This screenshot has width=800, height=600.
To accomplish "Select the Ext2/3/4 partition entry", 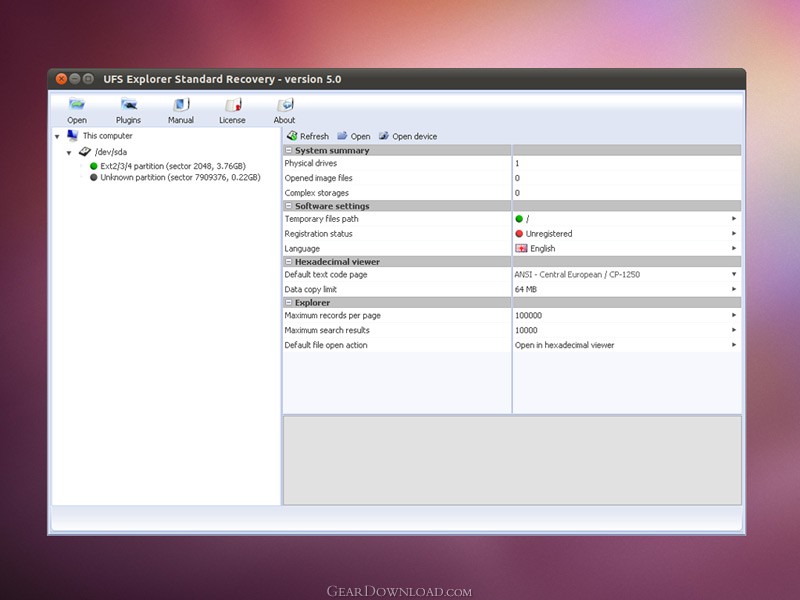I will point(173,166).
